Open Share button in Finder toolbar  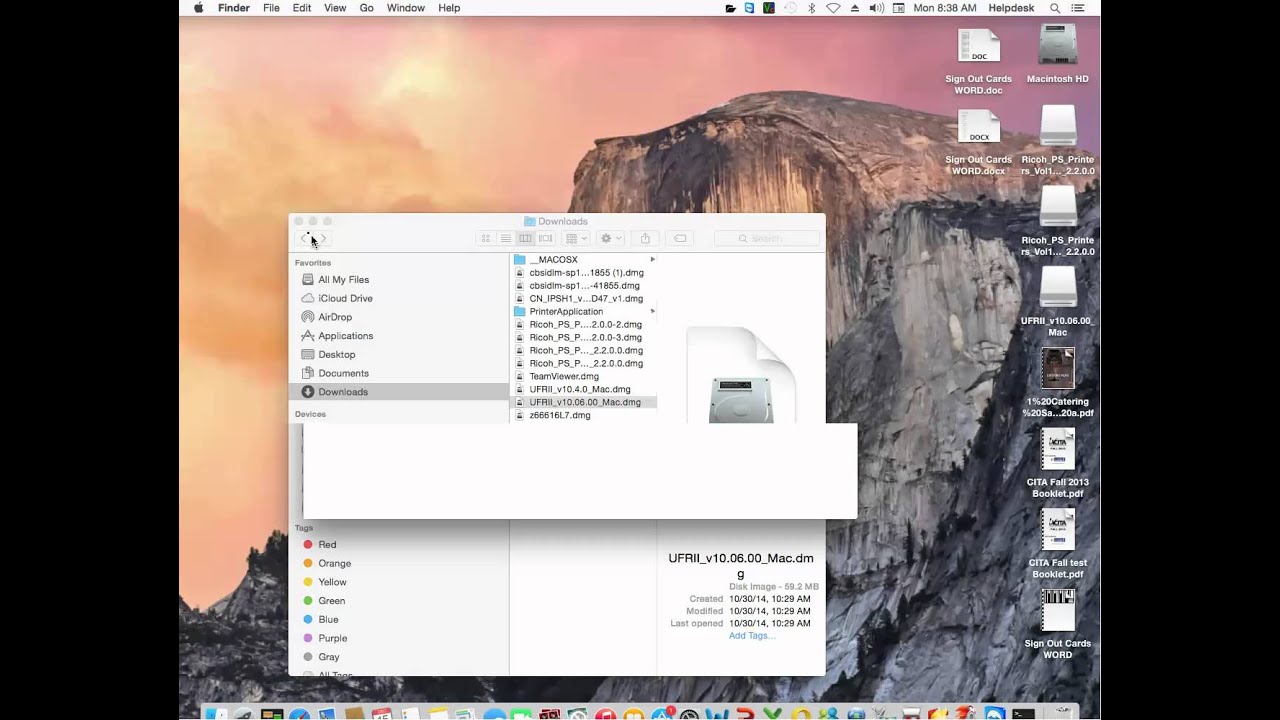point(645,238)
